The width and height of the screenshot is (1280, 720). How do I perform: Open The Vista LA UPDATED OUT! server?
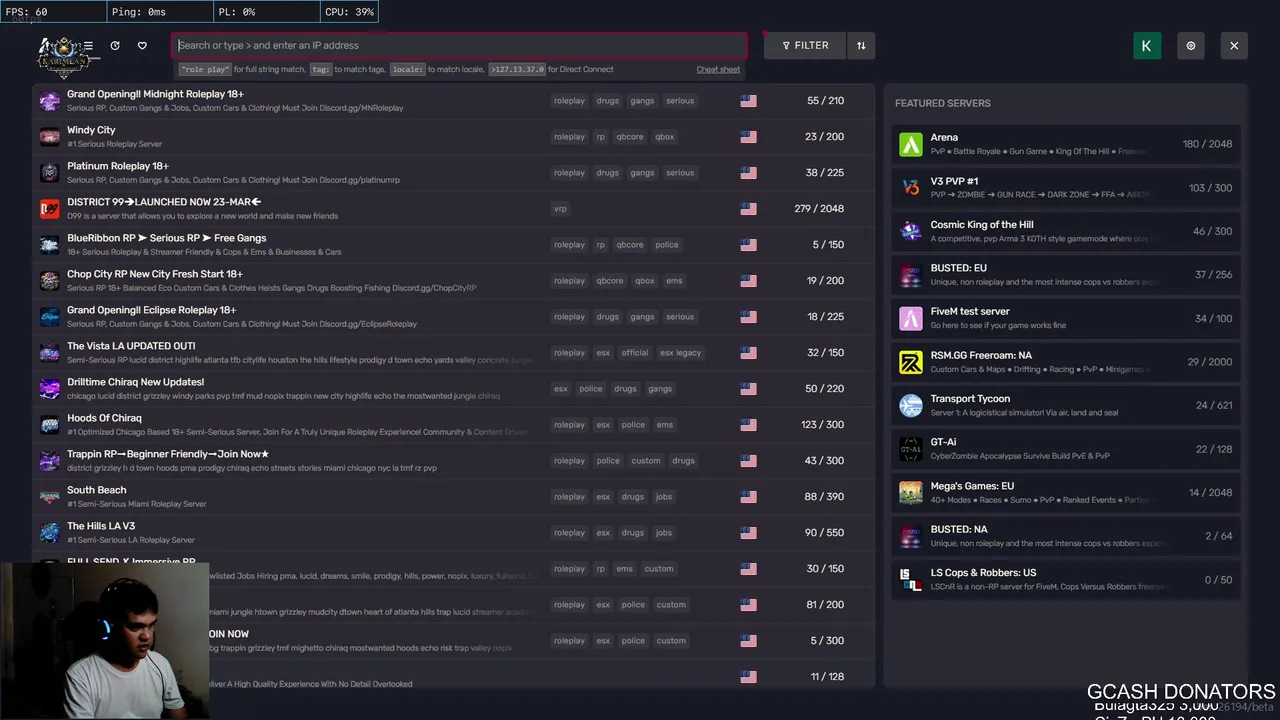click(454, 353)
